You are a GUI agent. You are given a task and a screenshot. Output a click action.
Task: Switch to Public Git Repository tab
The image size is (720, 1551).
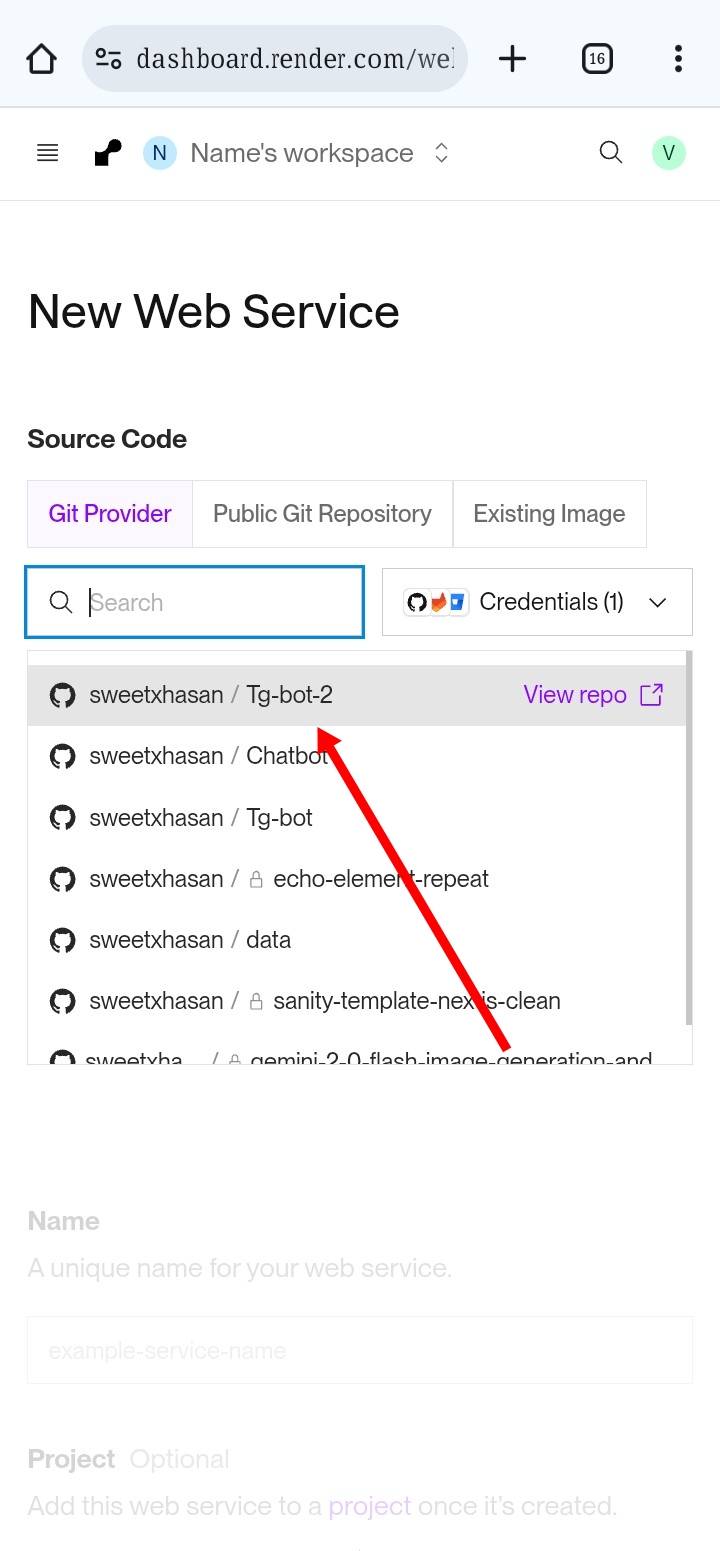pos(322,514)
